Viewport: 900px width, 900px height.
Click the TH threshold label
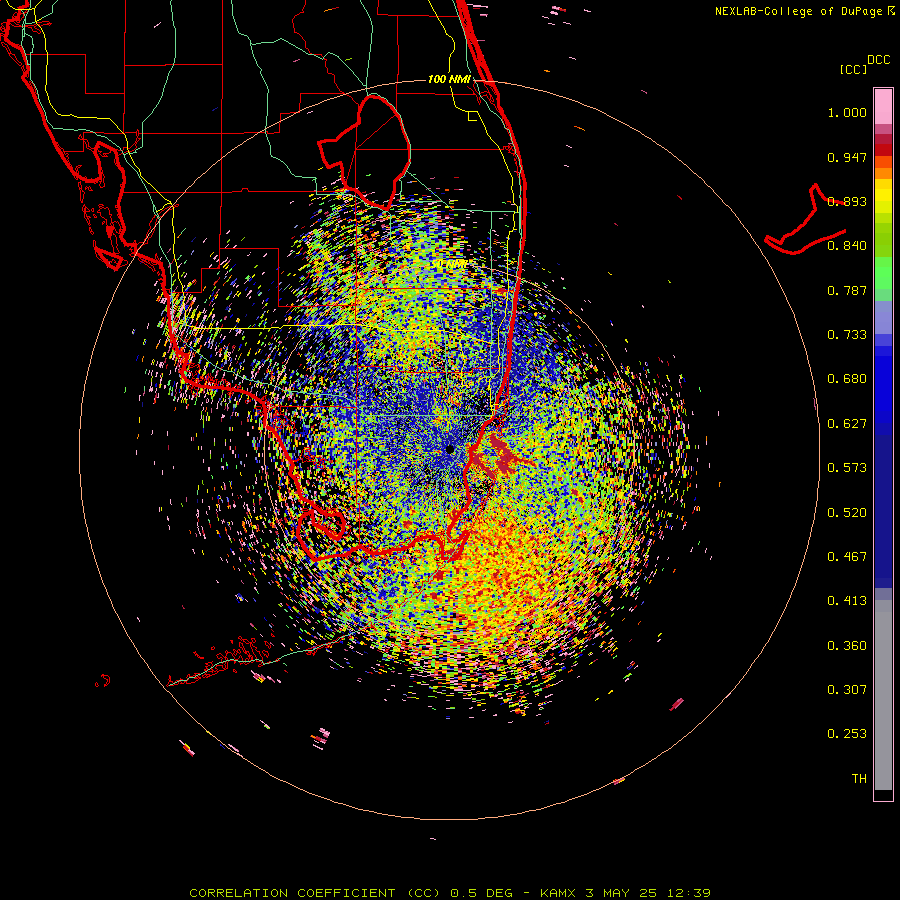[859, 779]
